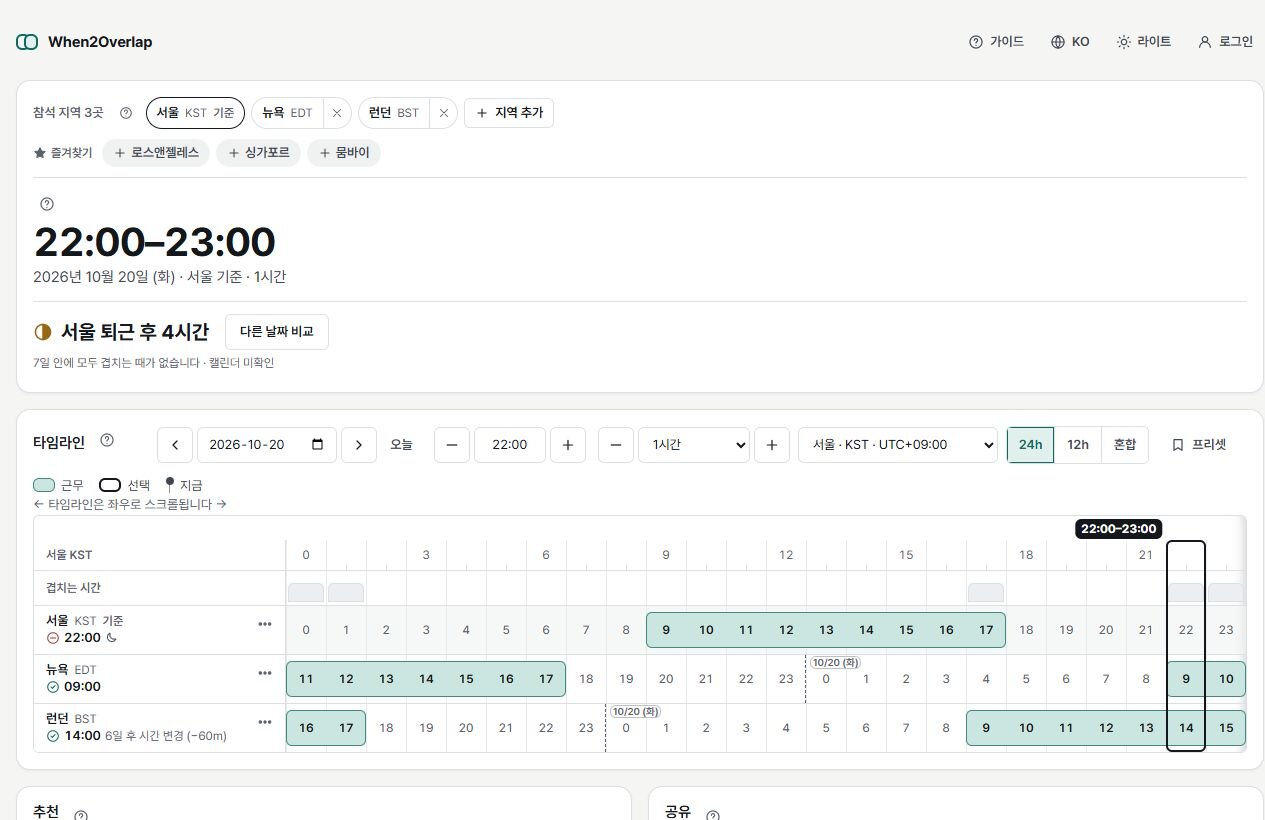Select hour 0 in the 서울 row
The image size is (1265, 820).
point(306,630)
